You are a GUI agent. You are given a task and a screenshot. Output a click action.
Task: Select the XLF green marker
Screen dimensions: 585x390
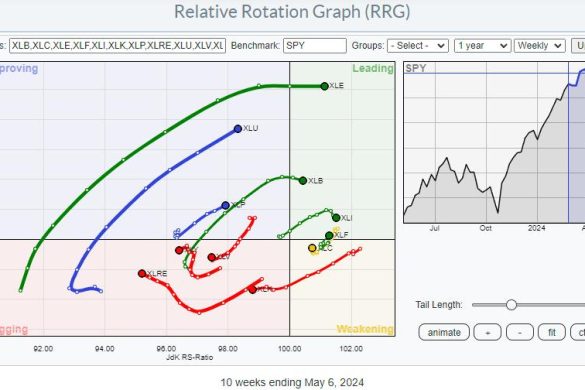click(x=329, y=235)
